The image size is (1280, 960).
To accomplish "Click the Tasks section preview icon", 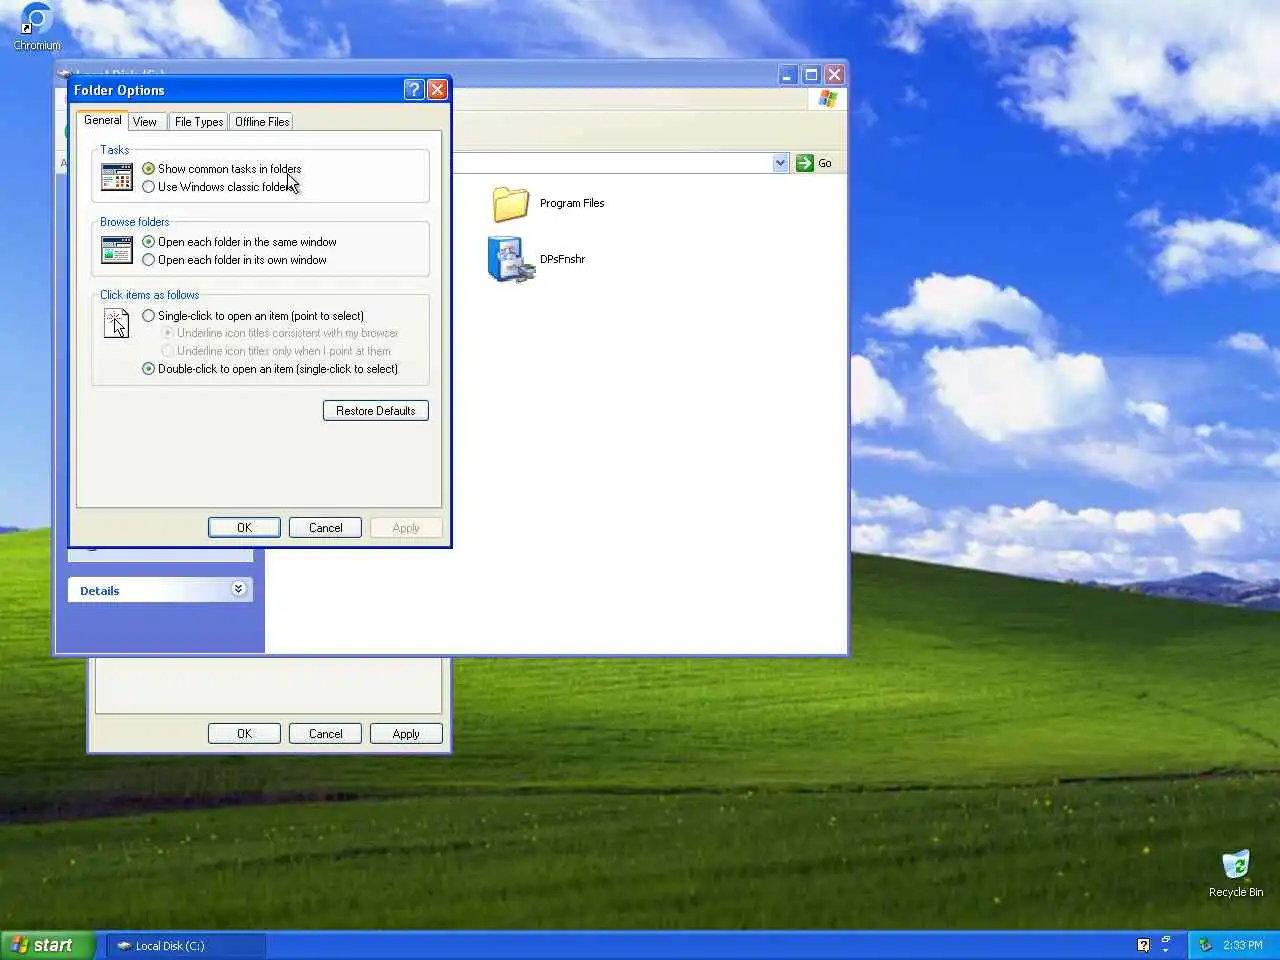I will 117,177.
